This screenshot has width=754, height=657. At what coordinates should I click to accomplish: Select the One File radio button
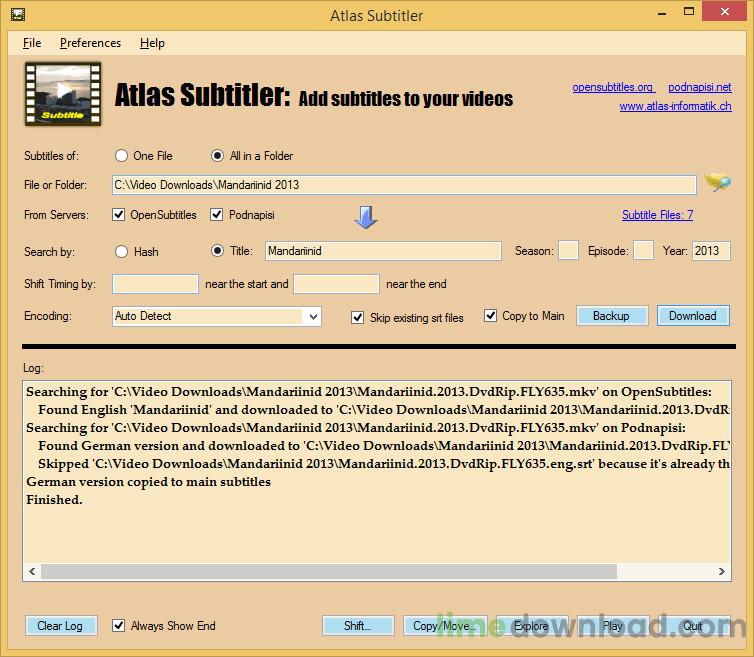click(122, 156)
